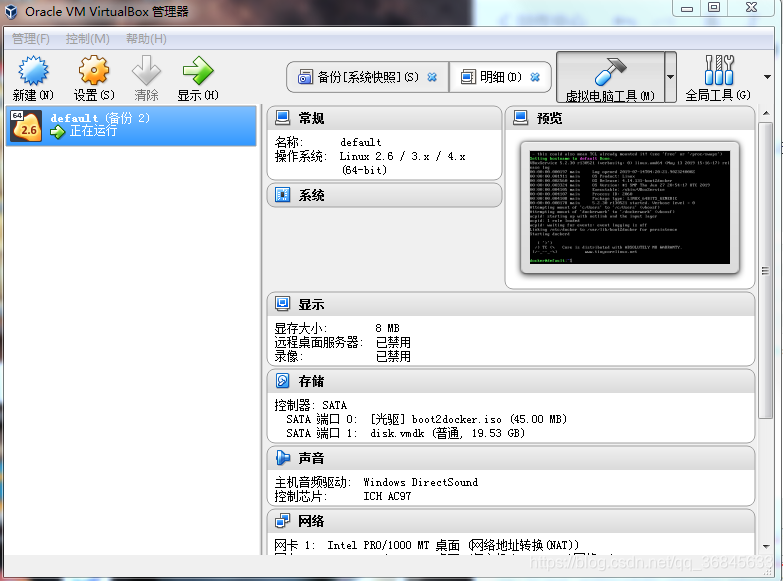Click the Show (显示) green arrow
Screen dimensions: 783x581
[x=198, y=70]
